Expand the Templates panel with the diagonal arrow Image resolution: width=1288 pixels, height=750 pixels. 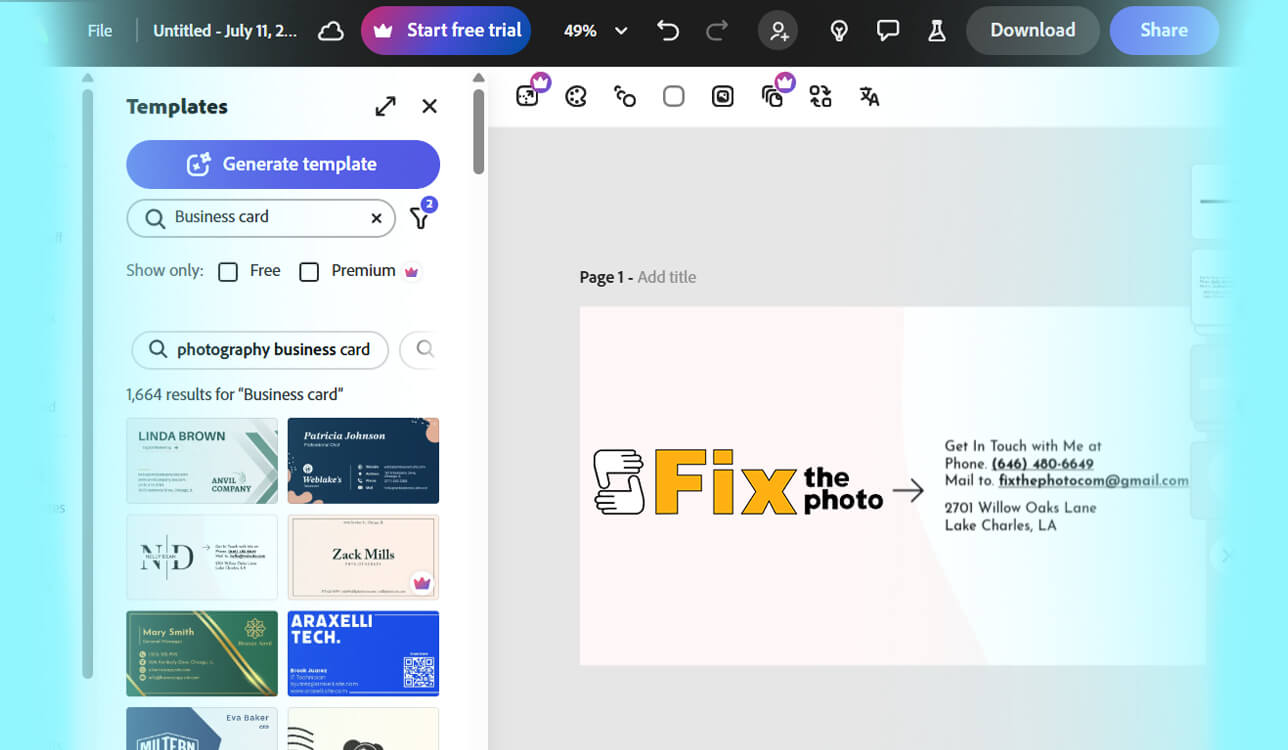(x=385, y=106)
